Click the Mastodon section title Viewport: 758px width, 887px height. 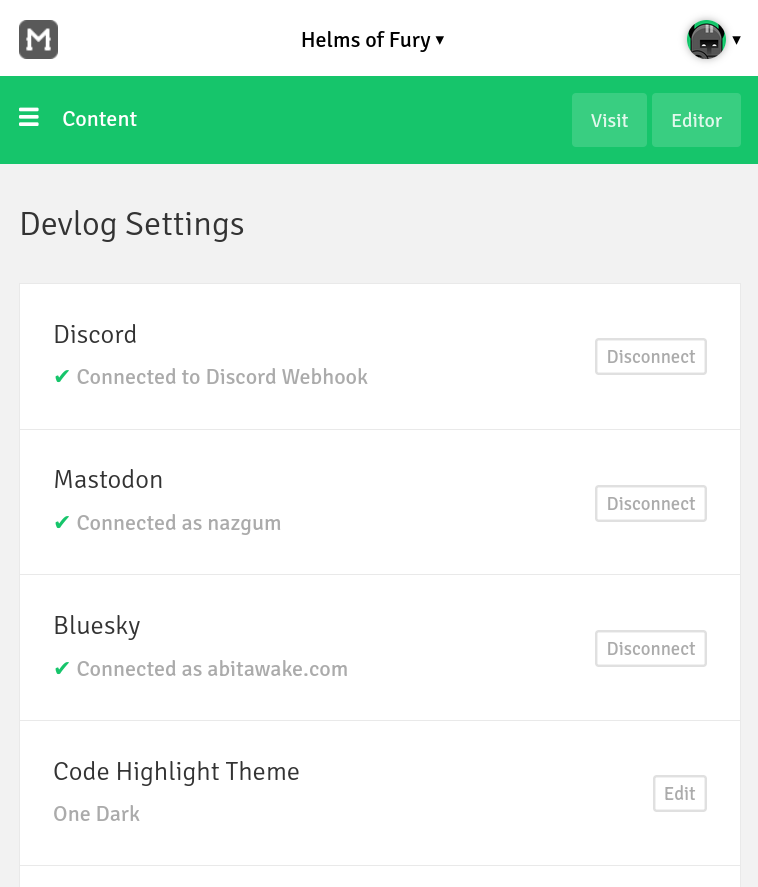108,480
